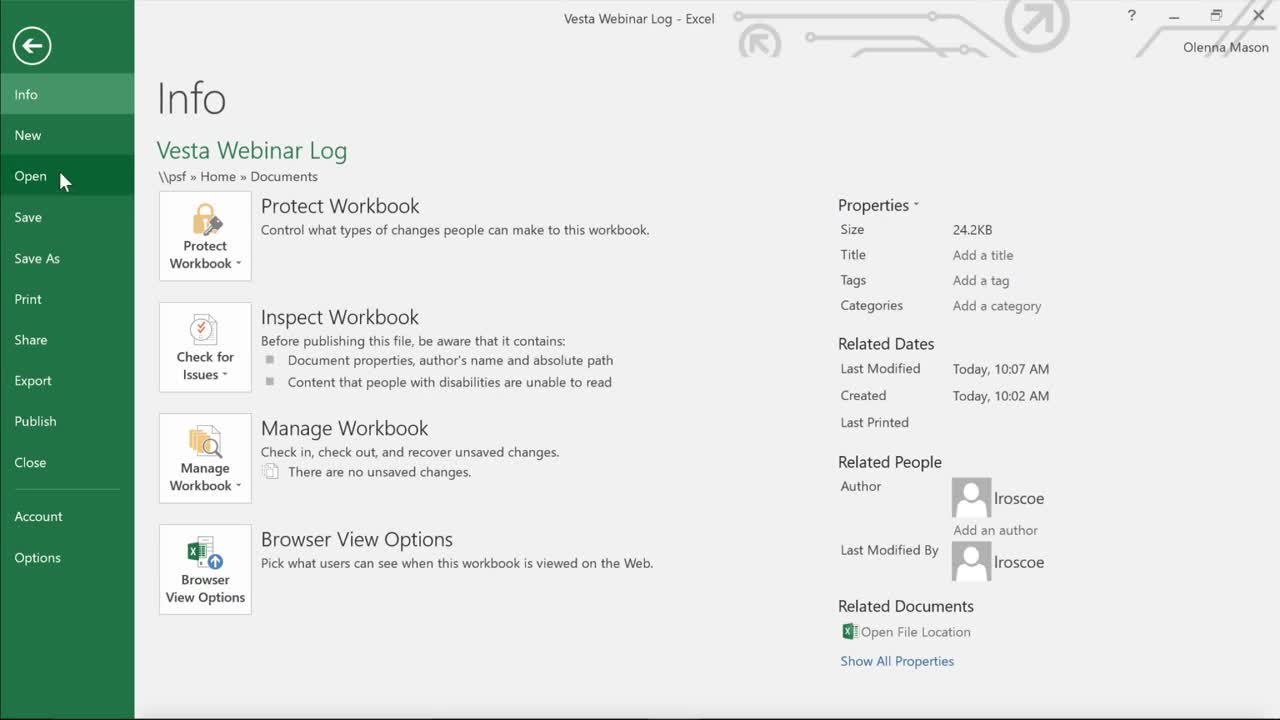Choose Close from the backstage menu
The width and height of the screenshot is (1280, 720).
click(x=67, y=463)
